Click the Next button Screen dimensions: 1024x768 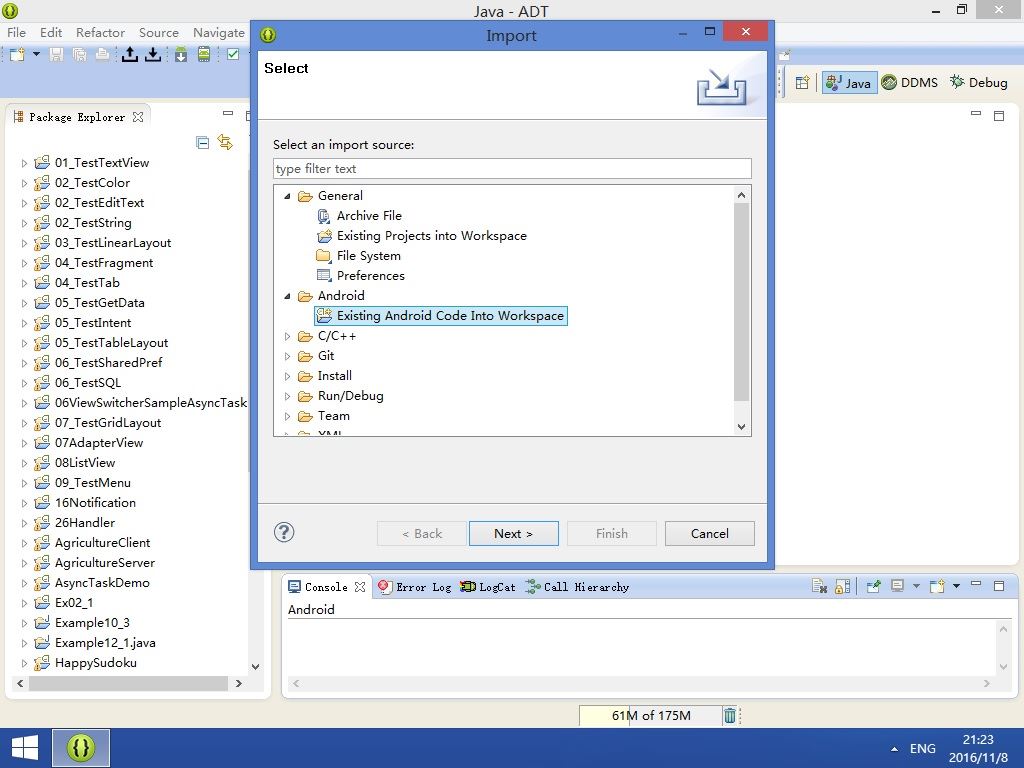pos(513,534)
